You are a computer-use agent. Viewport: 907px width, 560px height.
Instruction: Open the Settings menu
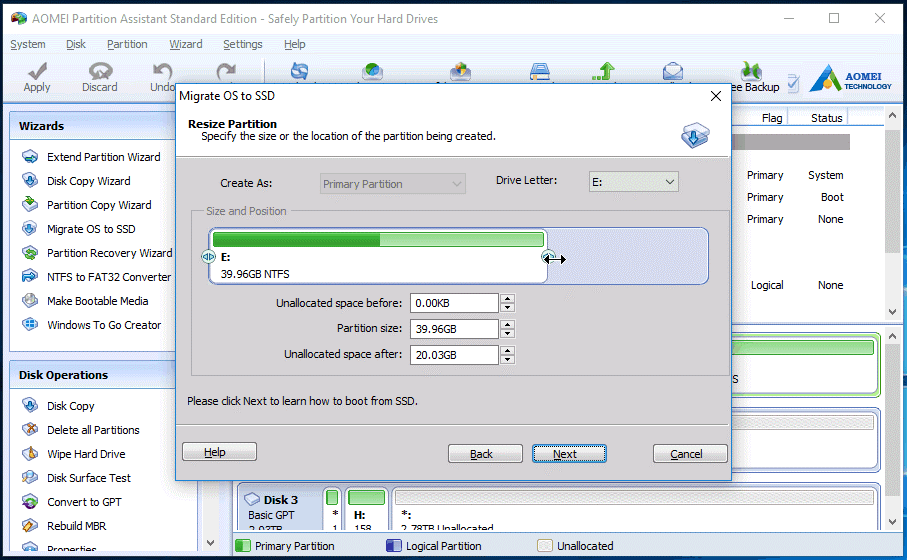point(243,44)
